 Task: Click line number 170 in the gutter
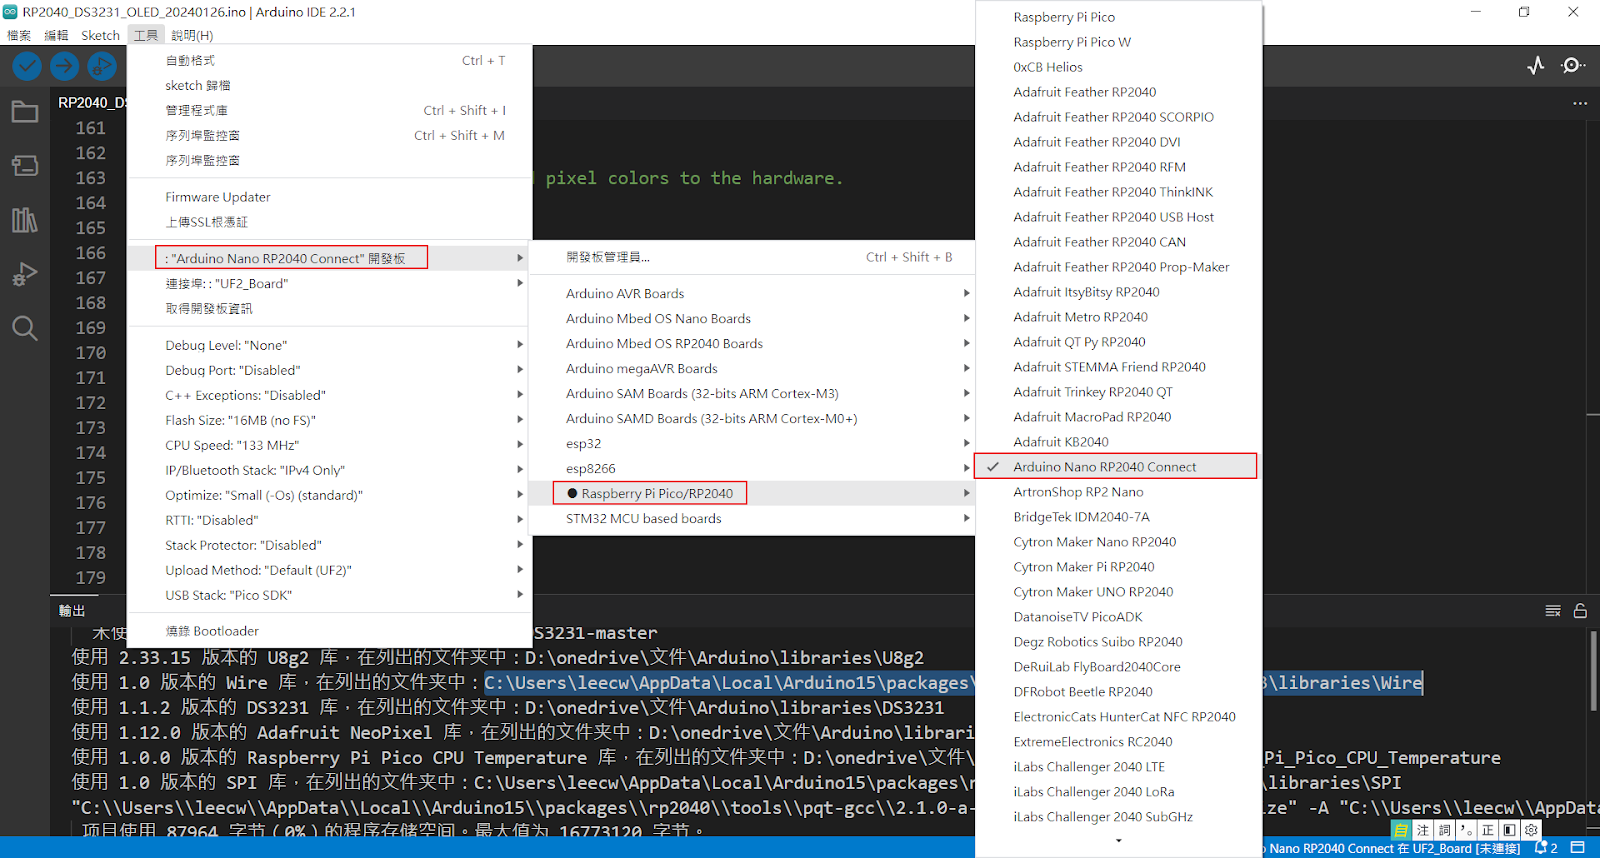tap(90, 353)
